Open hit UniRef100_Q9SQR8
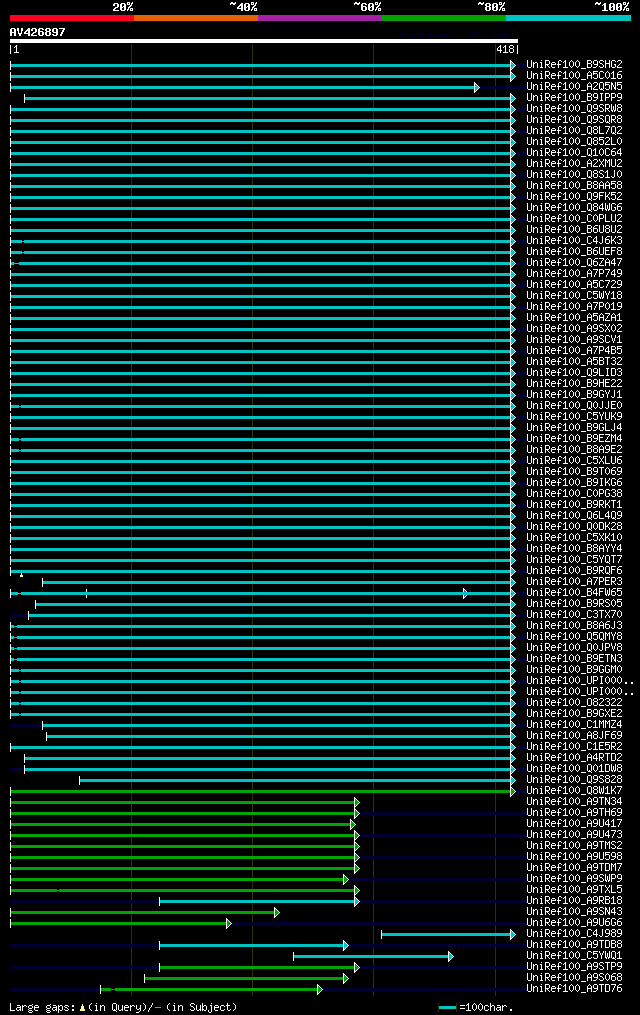Viewport: 640px width, 1015px height. 574,120
